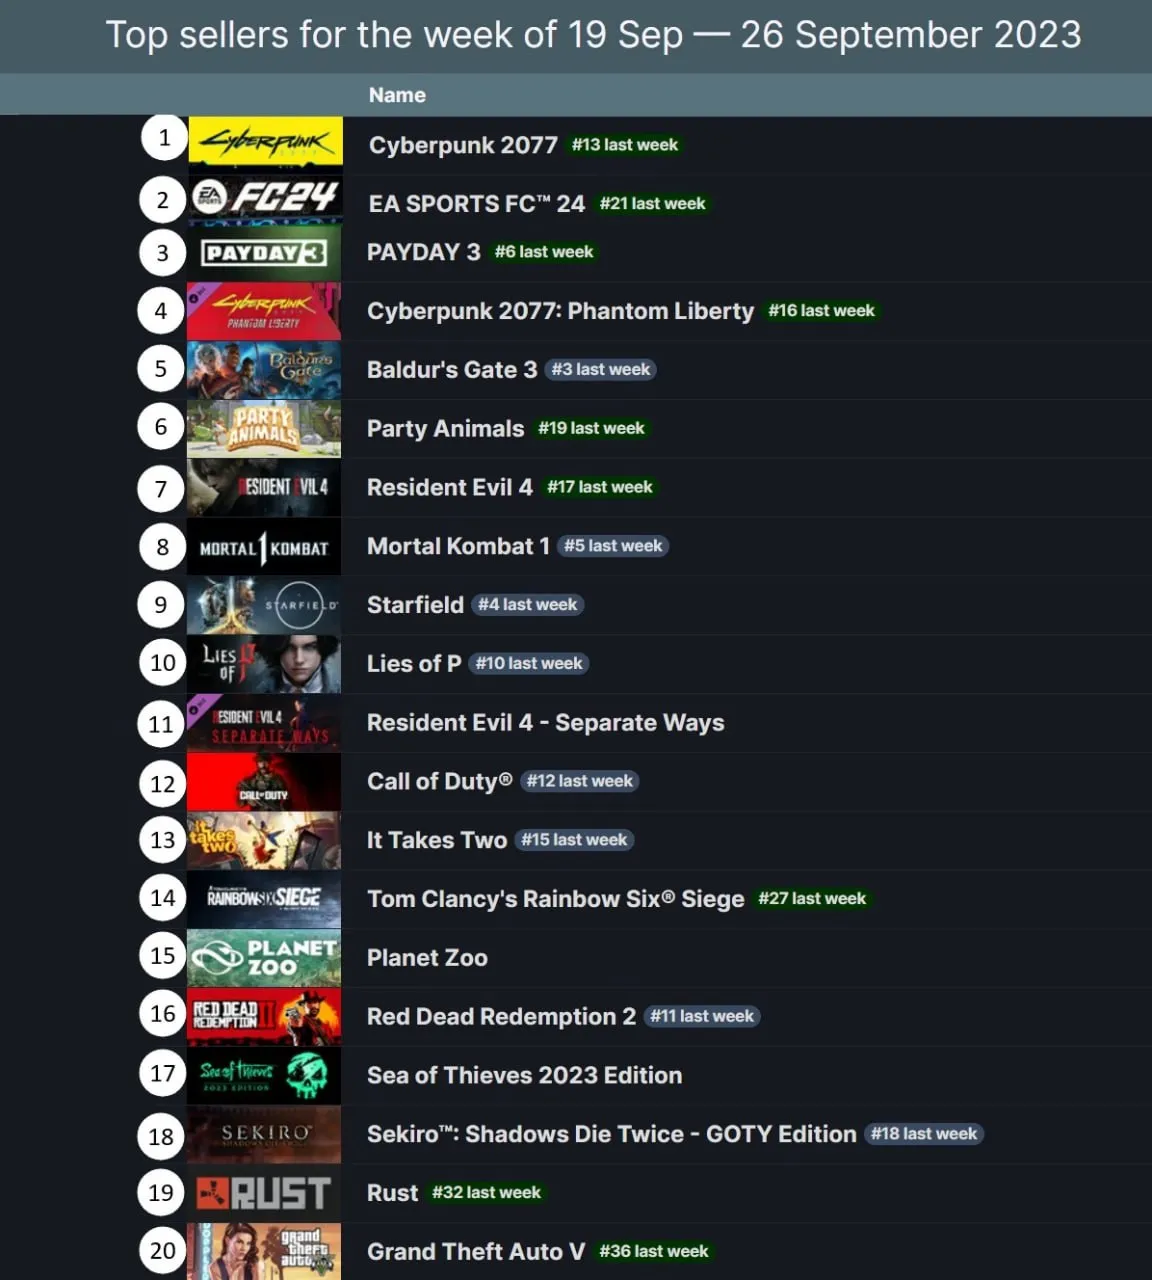The image size is (1152, 1280).
Task: Open the Mortal Kombat 1 title
Action: [458, 546]
